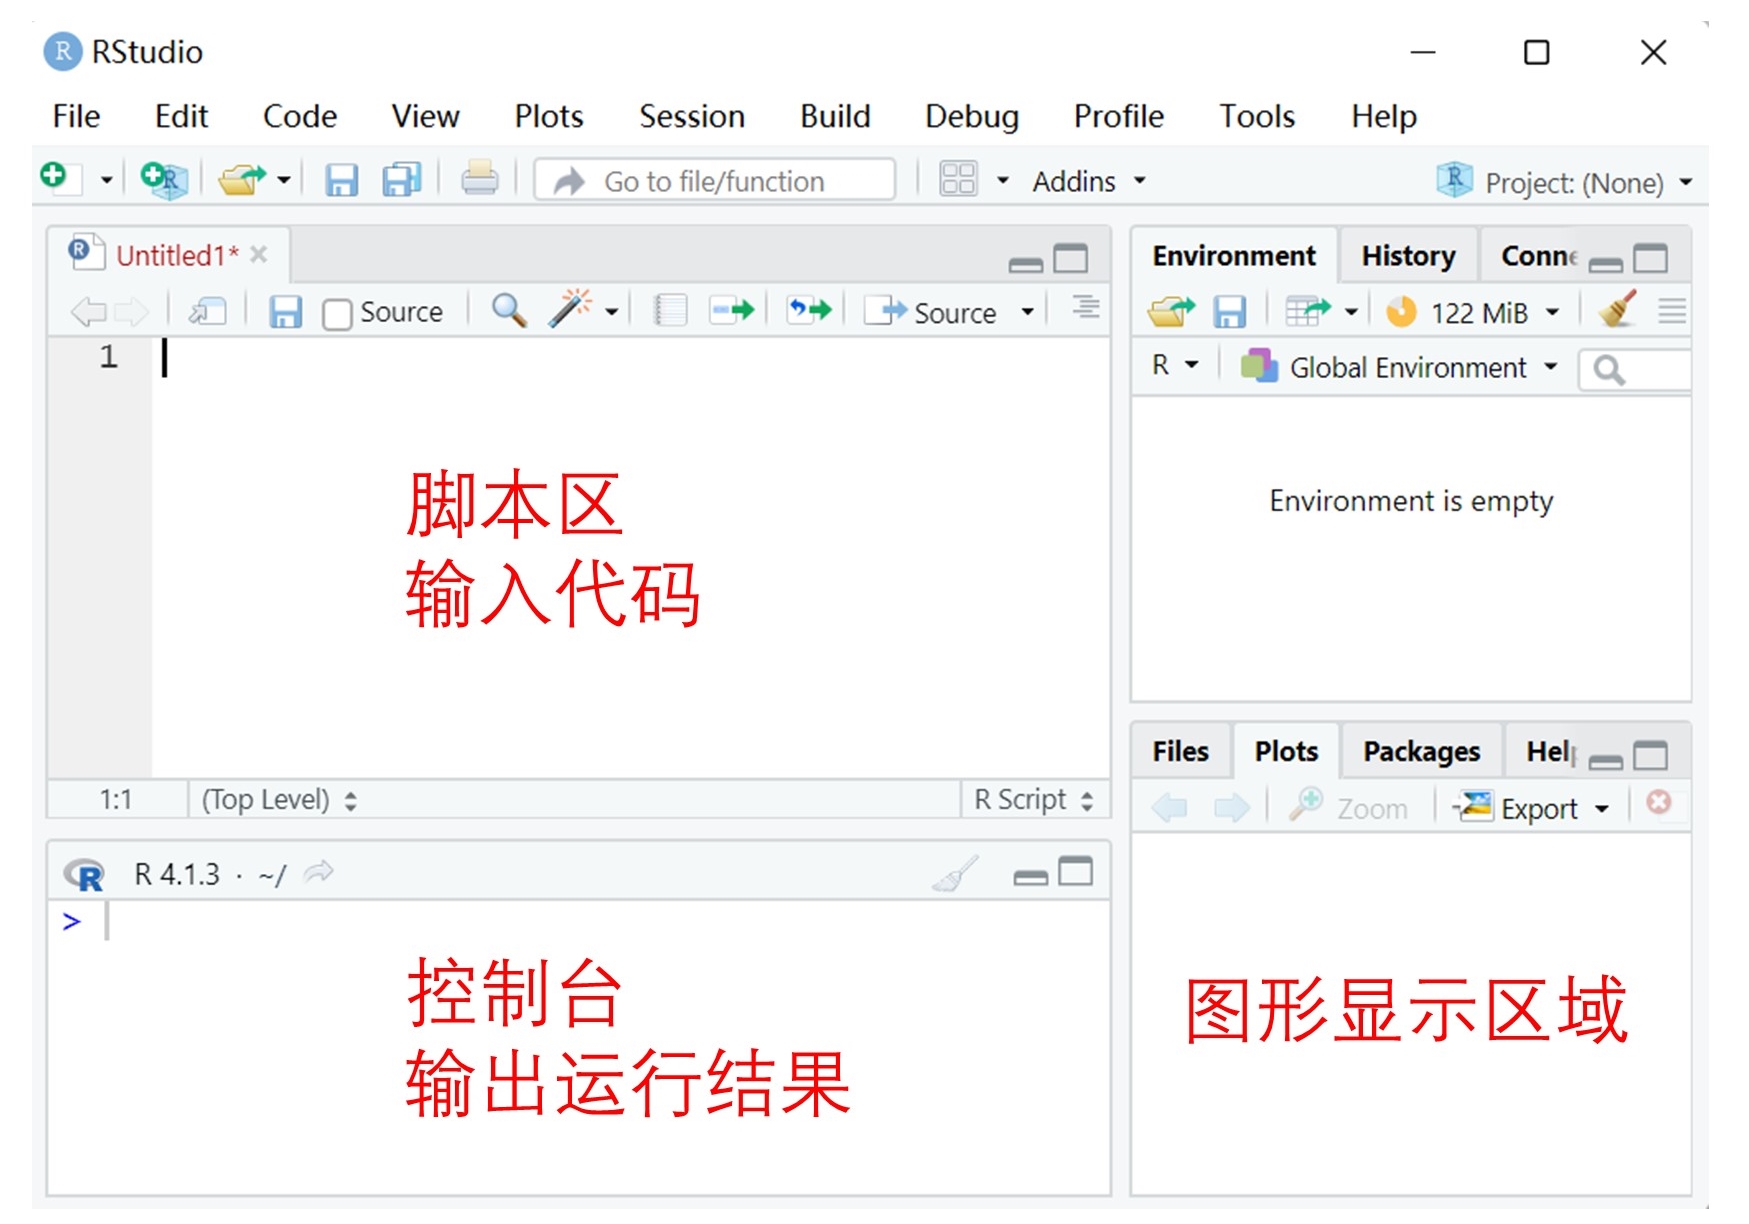1749x1224 pixels.
Task: Open the workspace panes grid icon
Action: pos(958,180)
